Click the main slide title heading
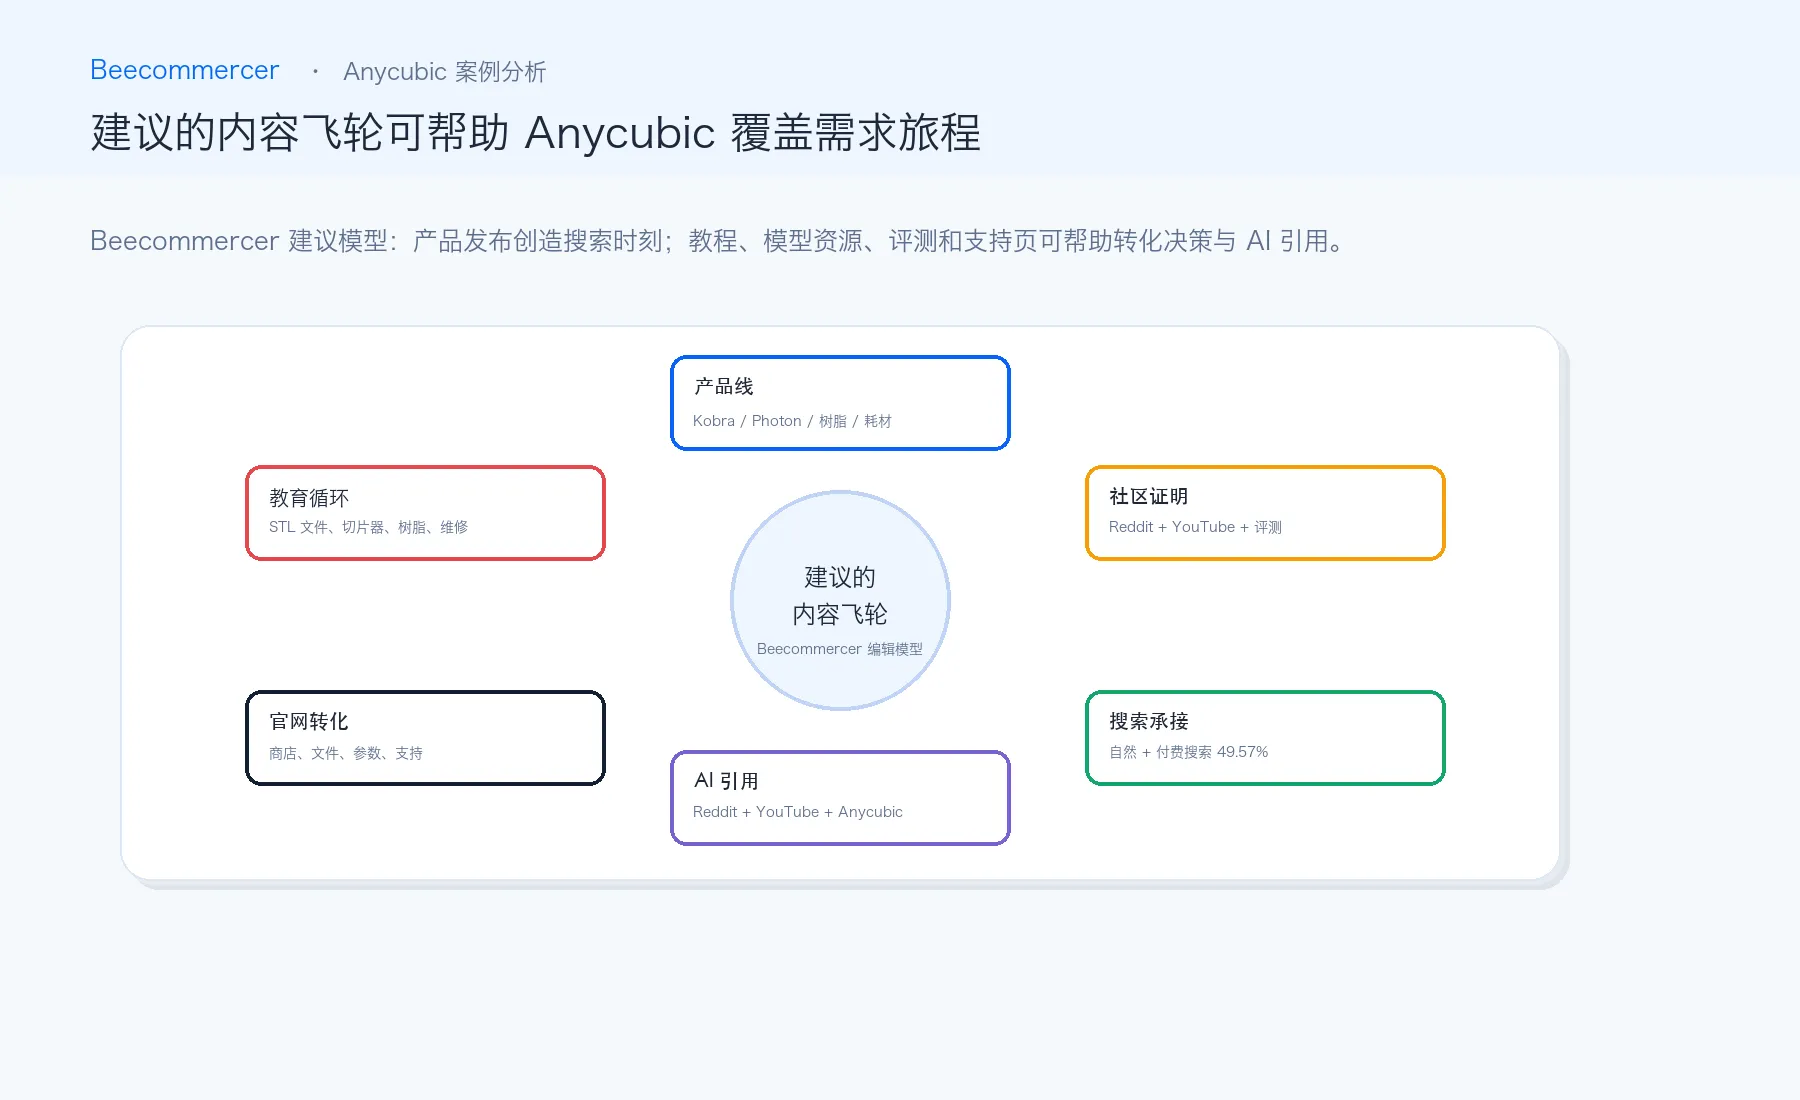Viewport: 1800px width, 1100px height. [x=535, y=133]
